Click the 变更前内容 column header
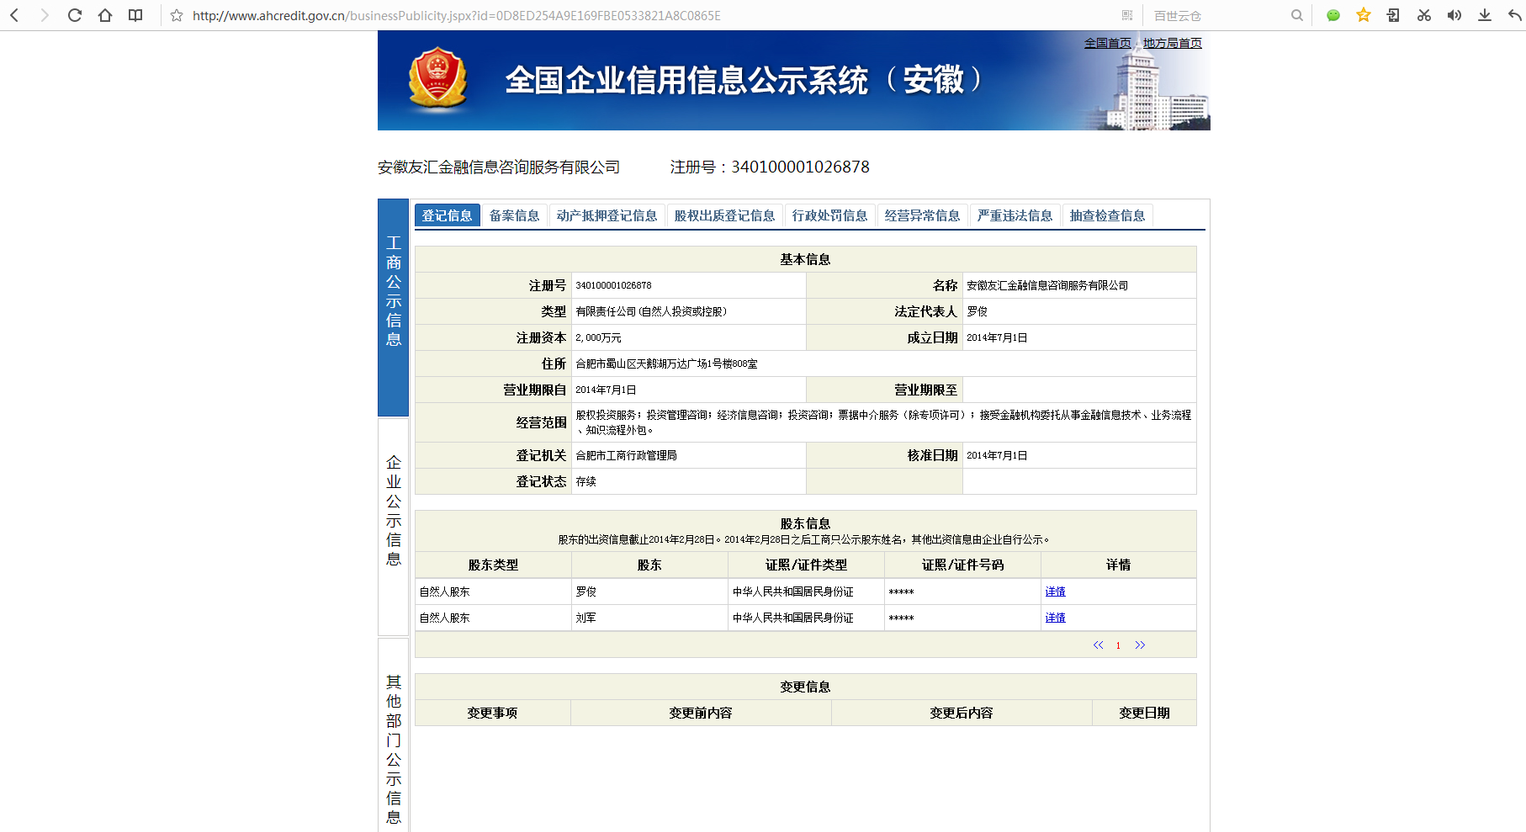The width and height of the screenshot is (1526, 832). (x=701, y=713)
